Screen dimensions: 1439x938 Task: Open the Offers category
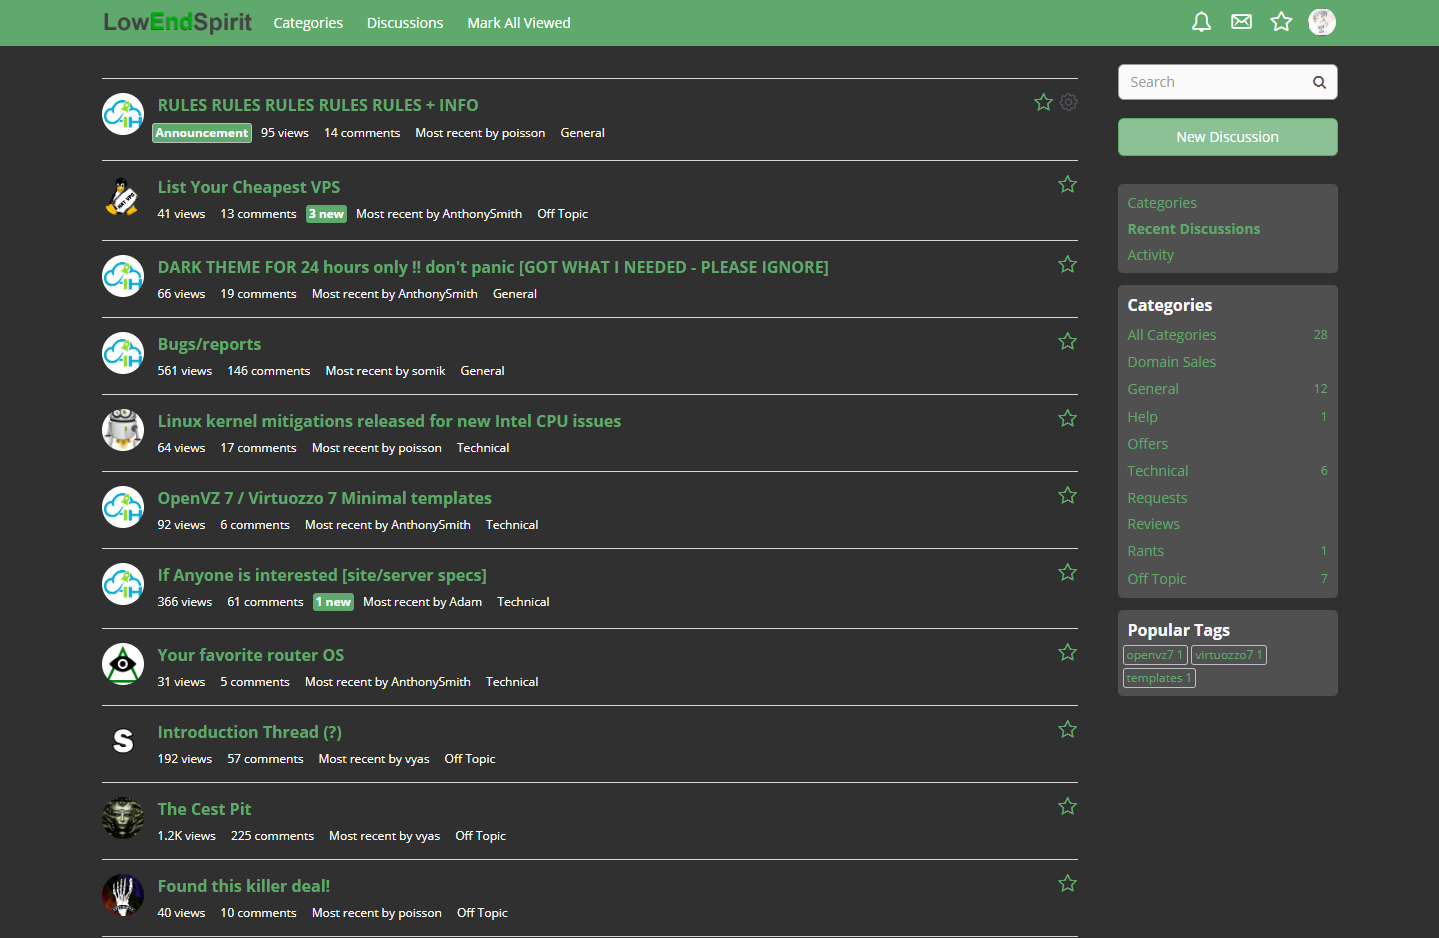point(1147,444)
